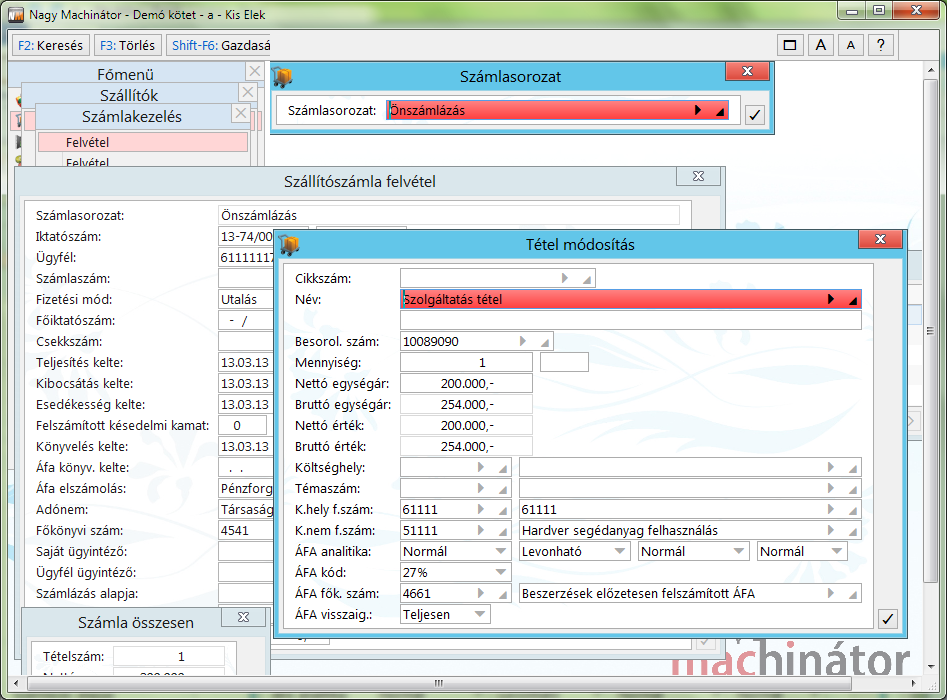Open the Levonható dropdown
This screenshot has height=700, width=947.
[620, 551]
